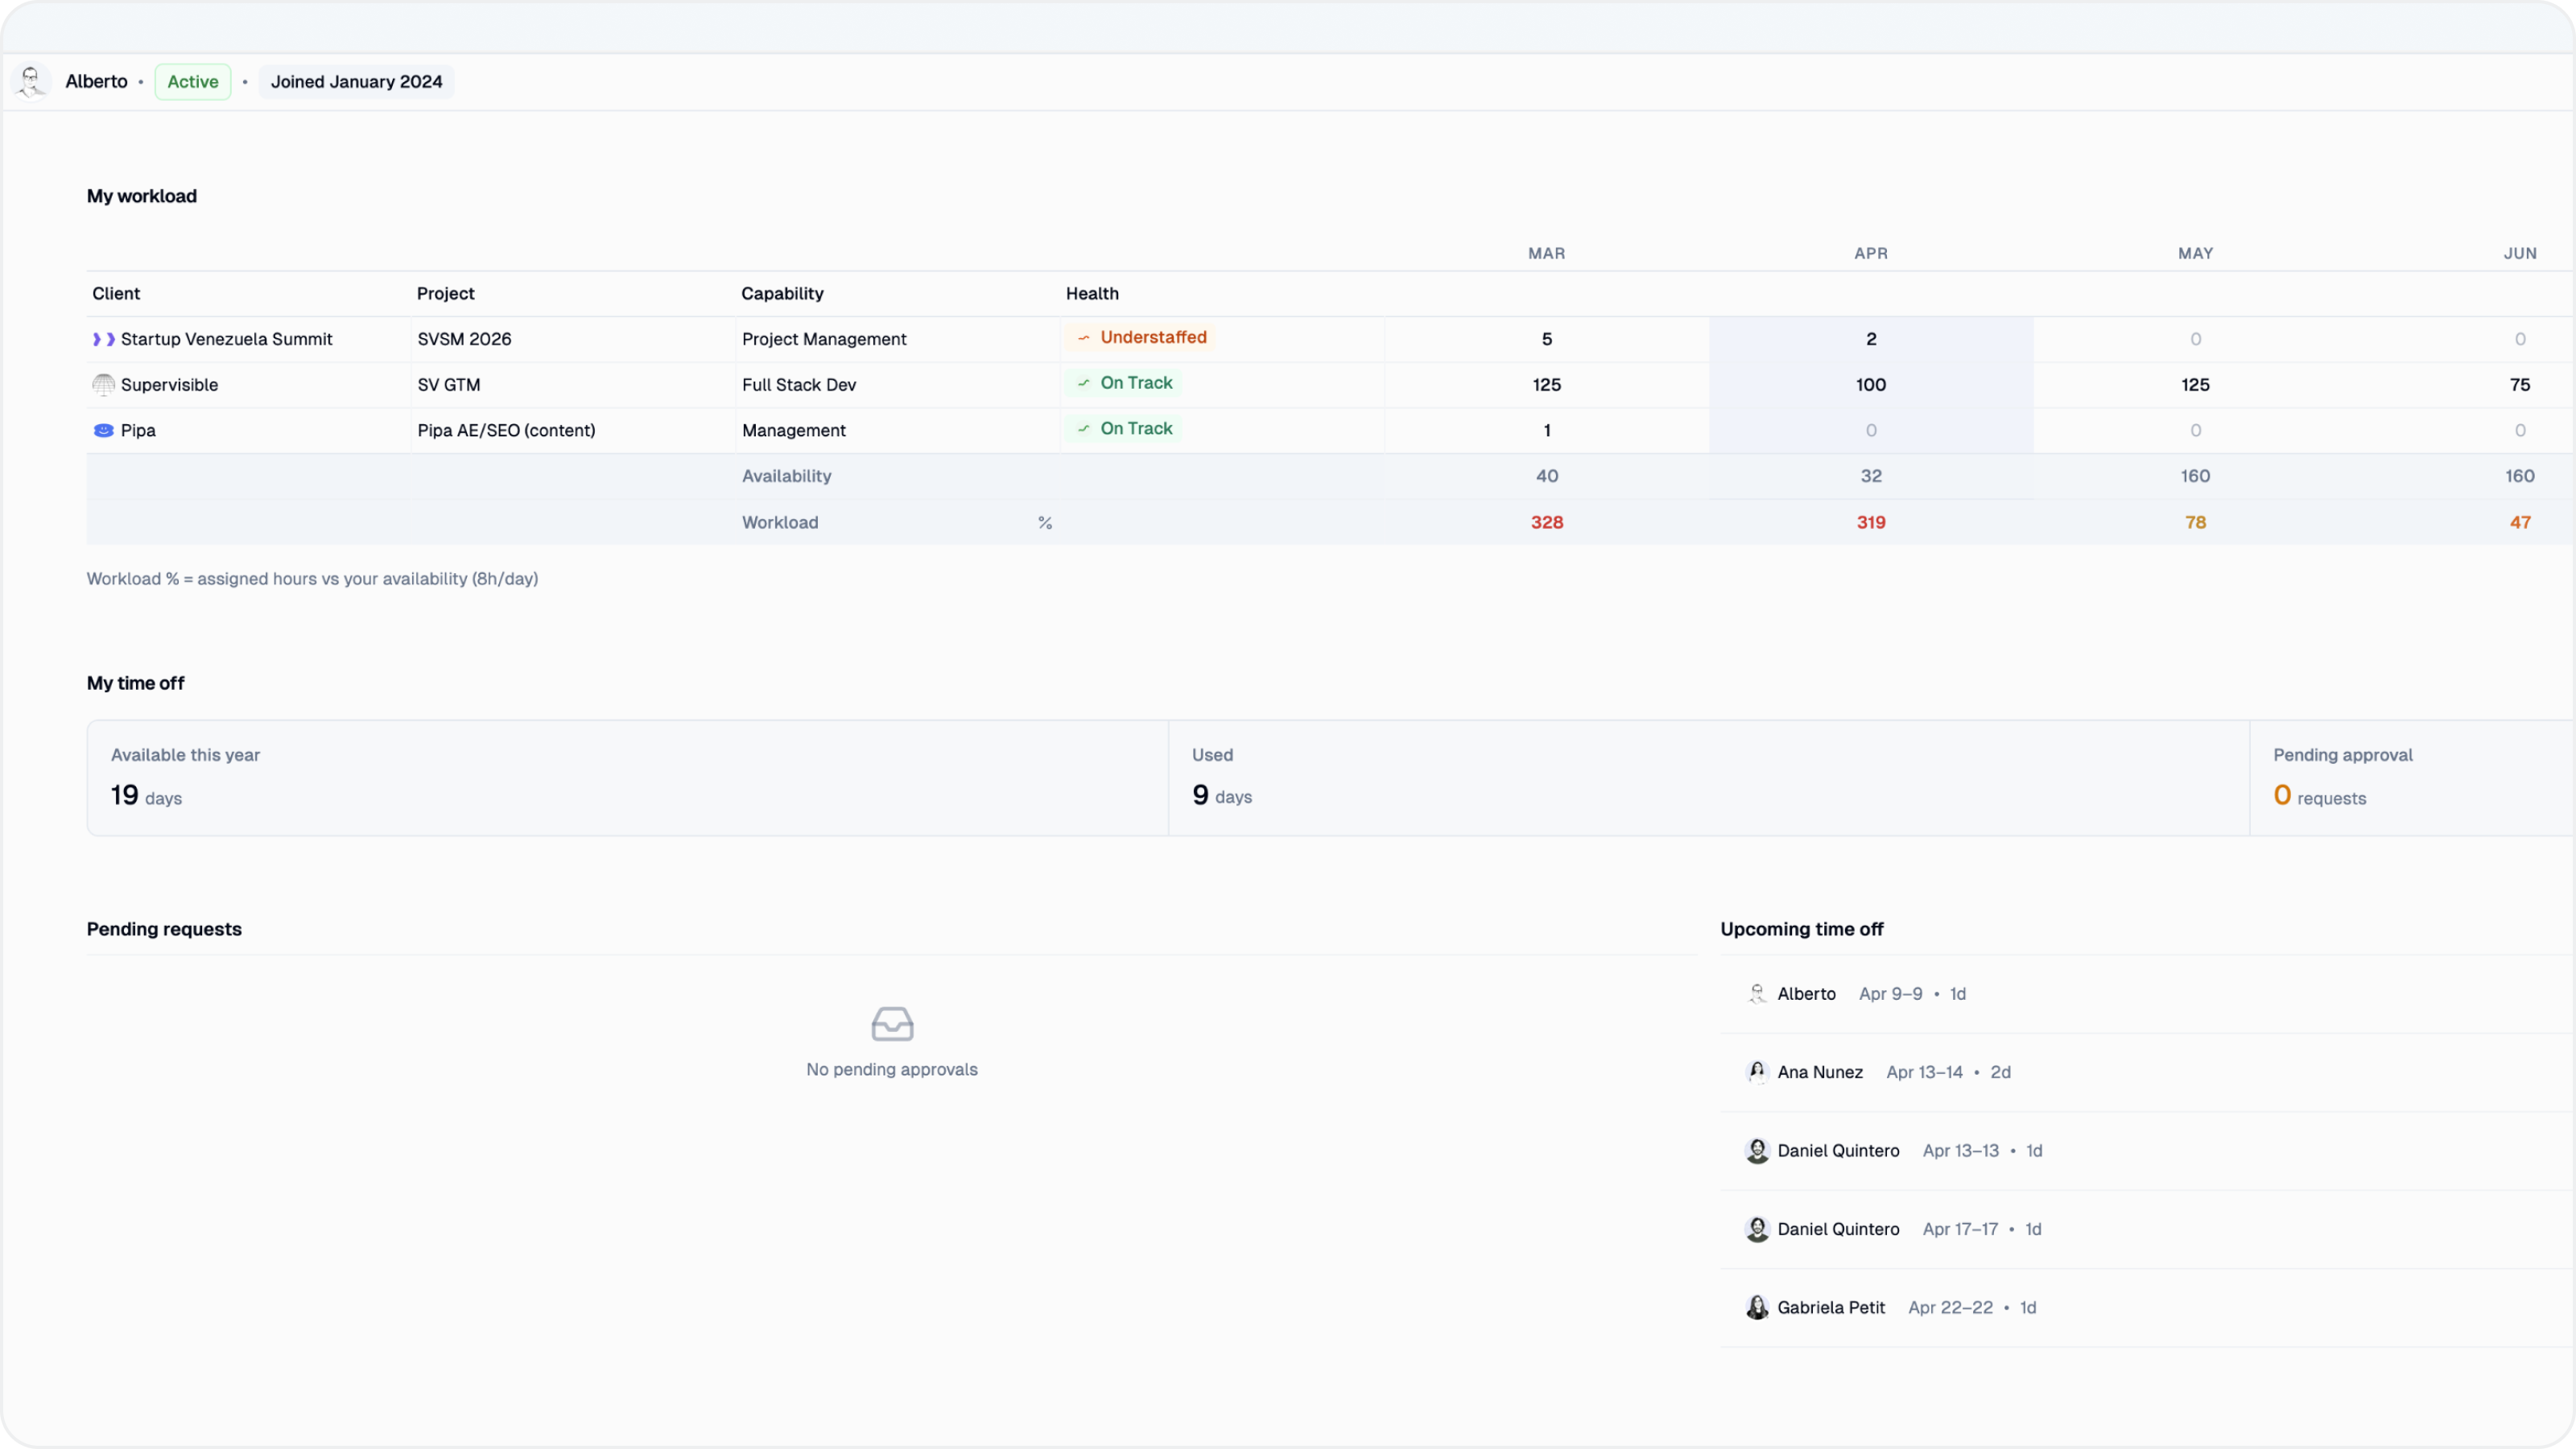The image size is (2576, 1449).
Task: Select the MAY month column header
Action: (2195, 254)
